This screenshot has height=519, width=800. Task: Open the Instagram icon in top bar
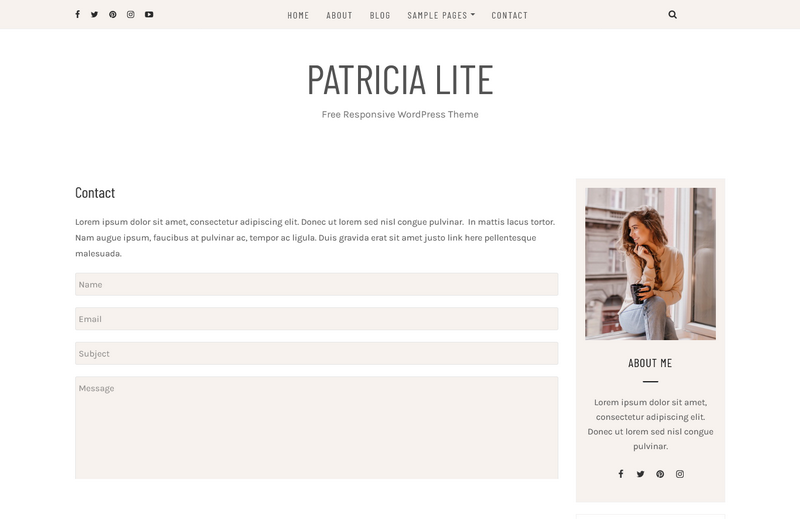131,14
